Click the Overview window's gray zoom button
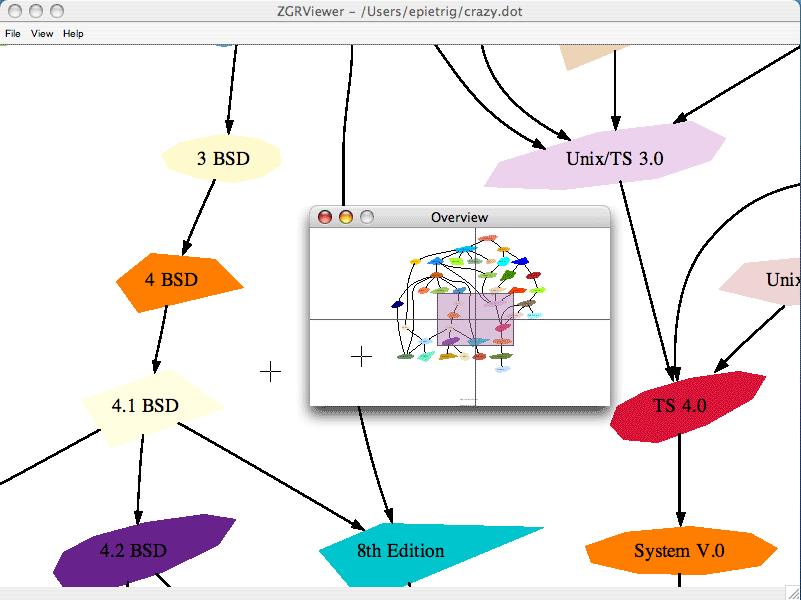 tap(367, 217)
